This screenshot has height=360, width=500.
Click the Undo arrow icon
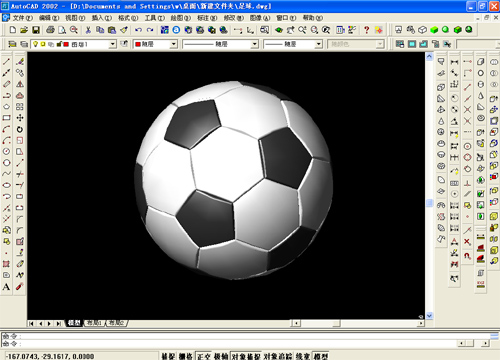(138, 30)
